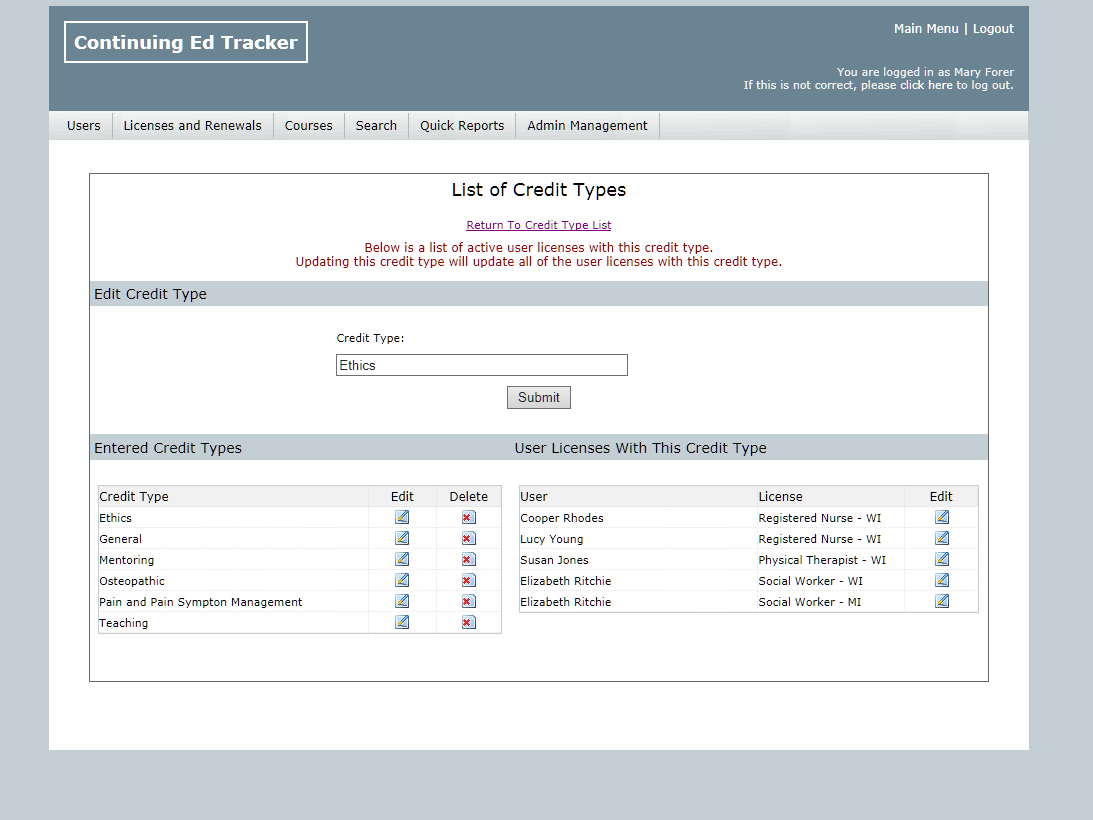Edit the Mentoring credit type
This screenshot has height=820, width=1093.
402,559
